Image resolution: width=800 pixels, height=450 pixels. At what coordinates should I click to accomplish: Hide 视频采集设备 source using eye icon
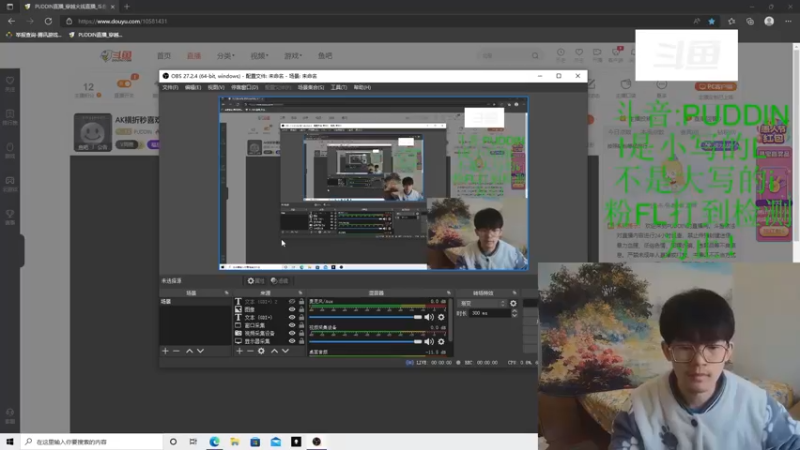coord(292,333)
